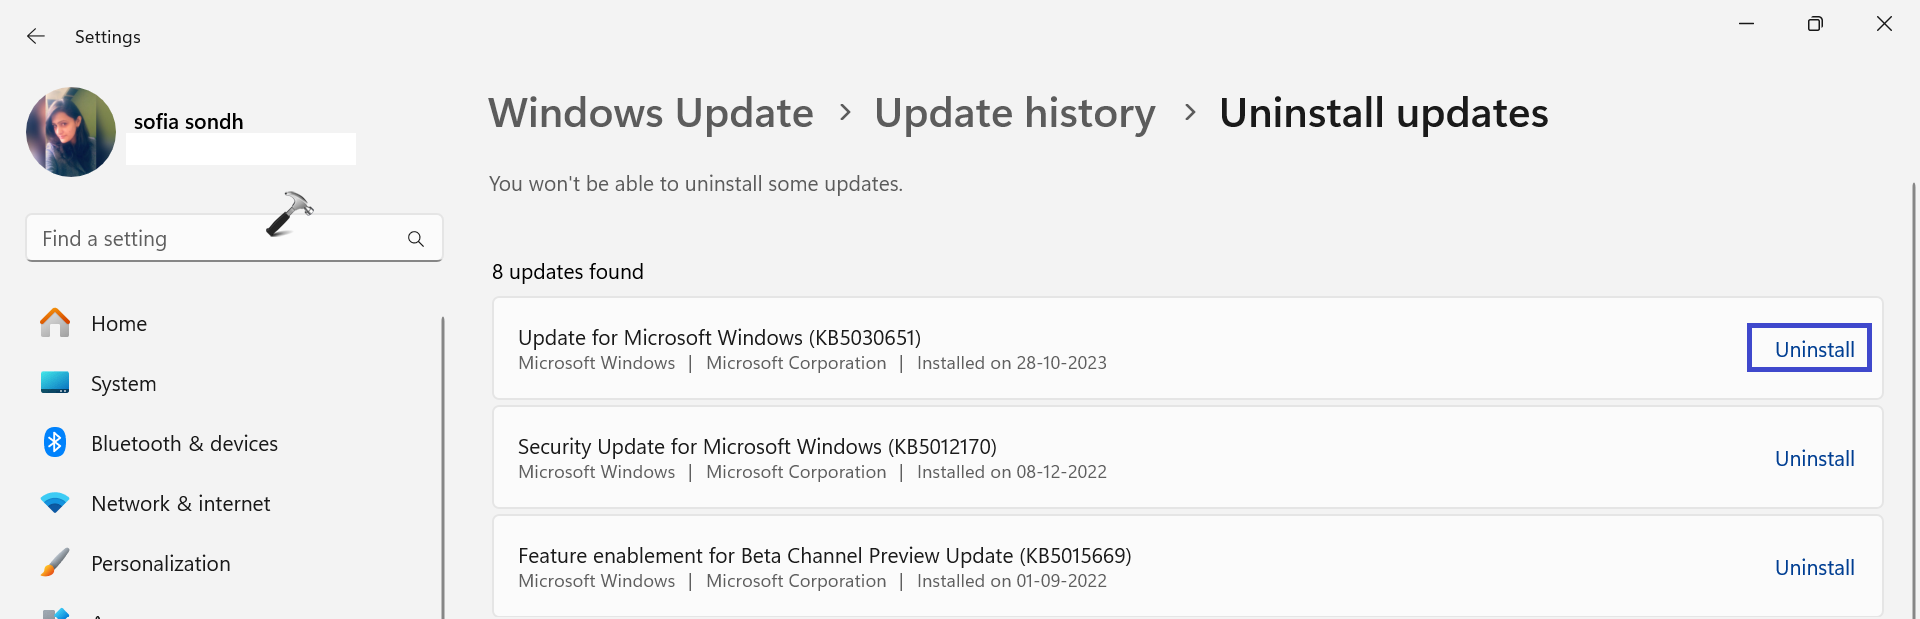Click the Network wifi icon
The height and width of the screenshot is (619, 1920).
click(55, 503)
